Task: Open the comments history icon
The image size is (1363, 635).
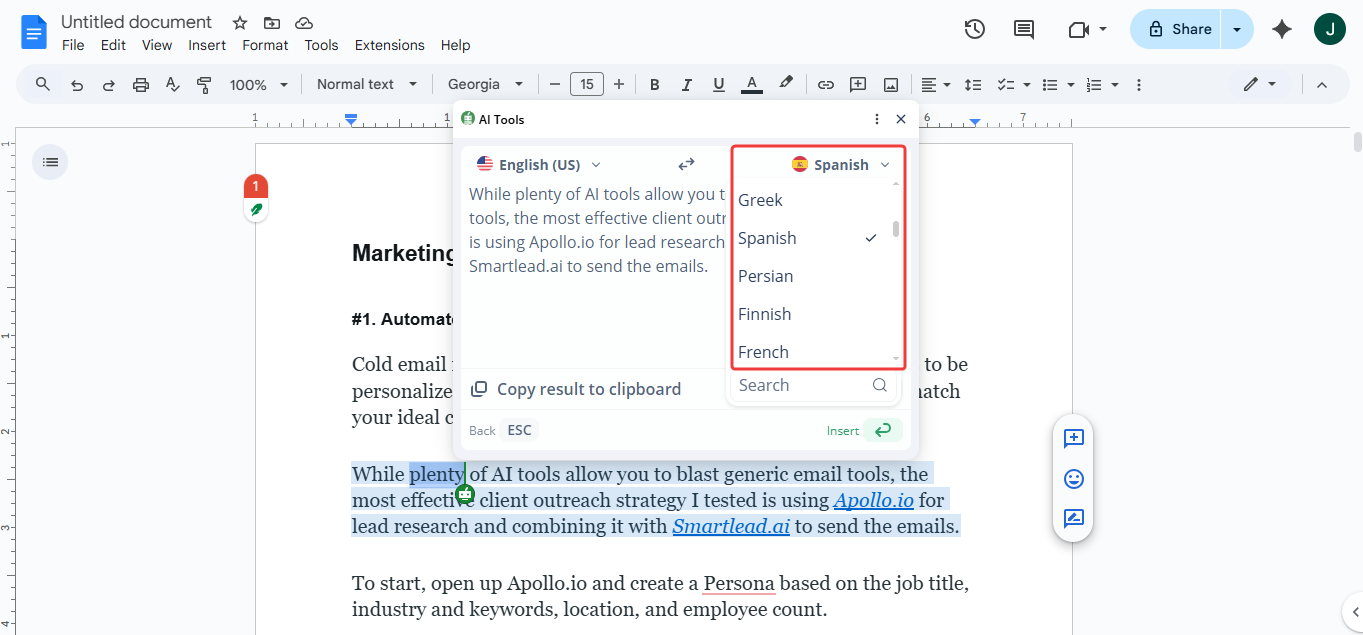Action: [x=1024, y=29]
